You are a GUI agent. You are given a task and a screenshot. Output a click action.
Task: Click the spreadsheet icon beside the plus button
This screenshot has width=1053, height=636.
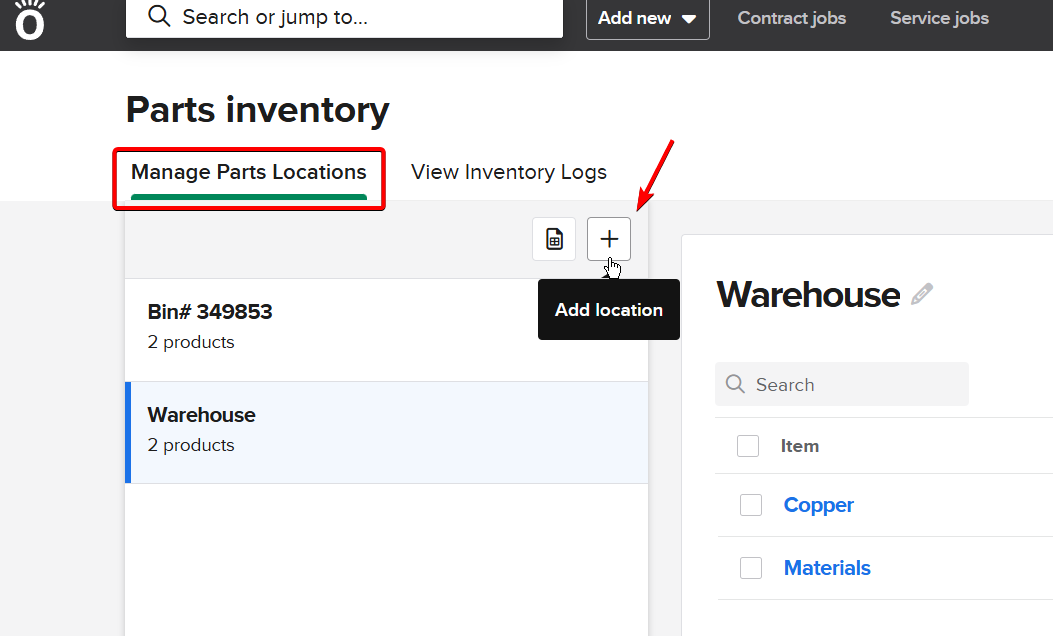pyautogui.click(x=554, y=239)
